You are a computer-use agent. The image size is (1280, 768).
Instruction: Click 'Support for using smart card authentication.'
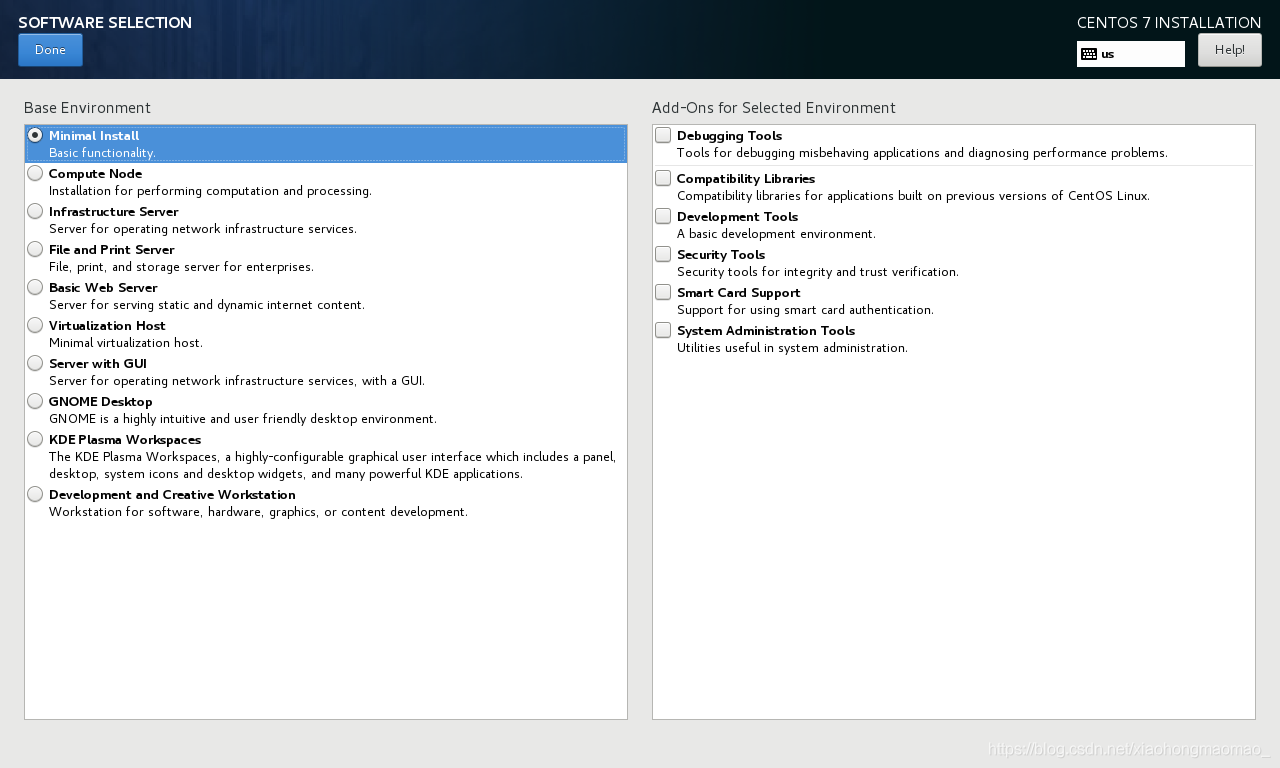pos(805,310)
